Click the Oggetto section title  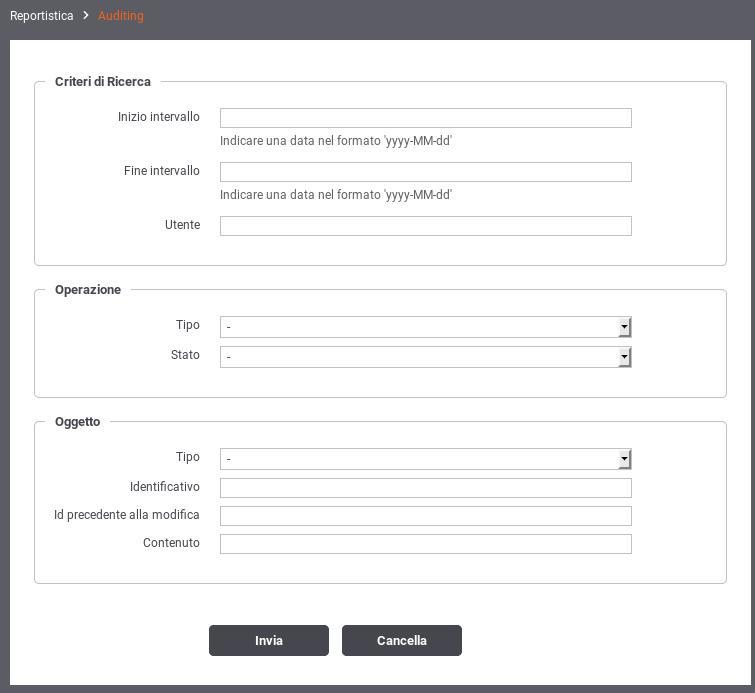coord(78,422)
